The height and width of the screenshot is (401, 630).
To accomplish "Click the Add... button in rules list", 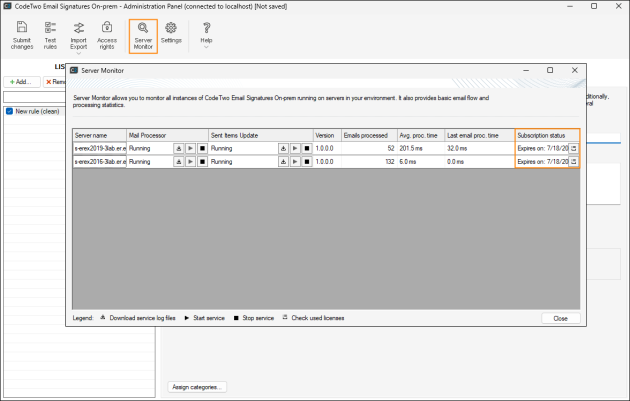I will [22, 82].
